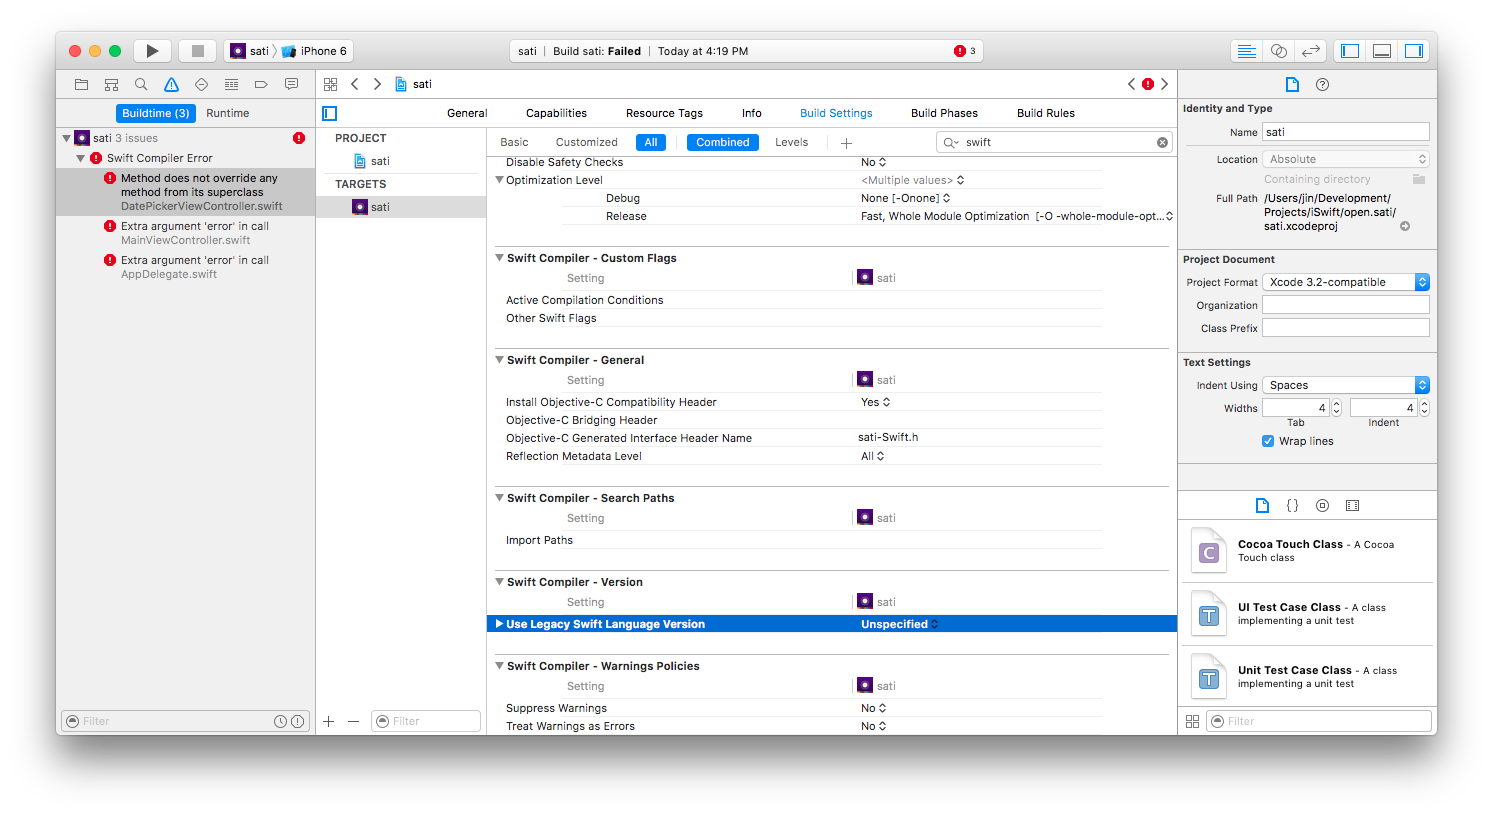
Task: Open the report navigator speech bubble icon
Action: coord(291,84)
